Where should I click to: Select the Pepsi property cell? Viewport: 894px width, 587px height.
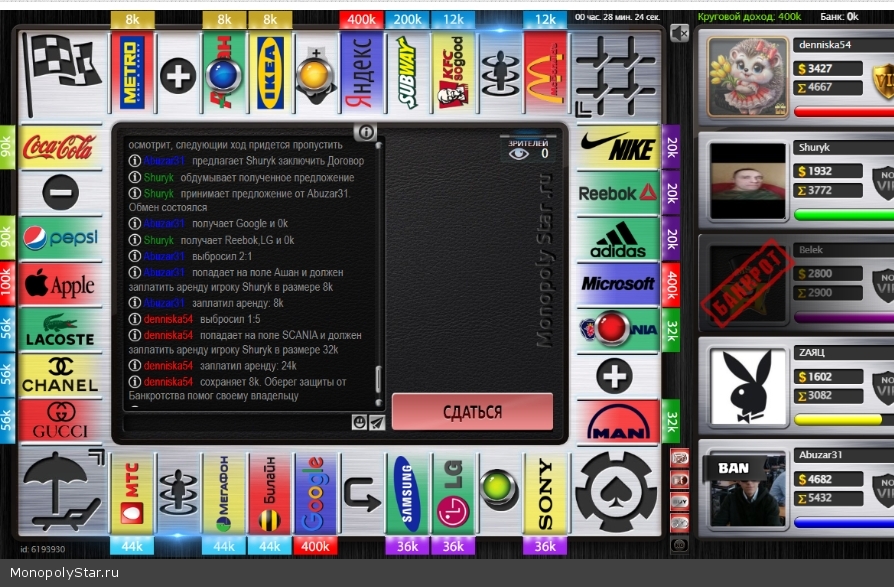(60, 238)
